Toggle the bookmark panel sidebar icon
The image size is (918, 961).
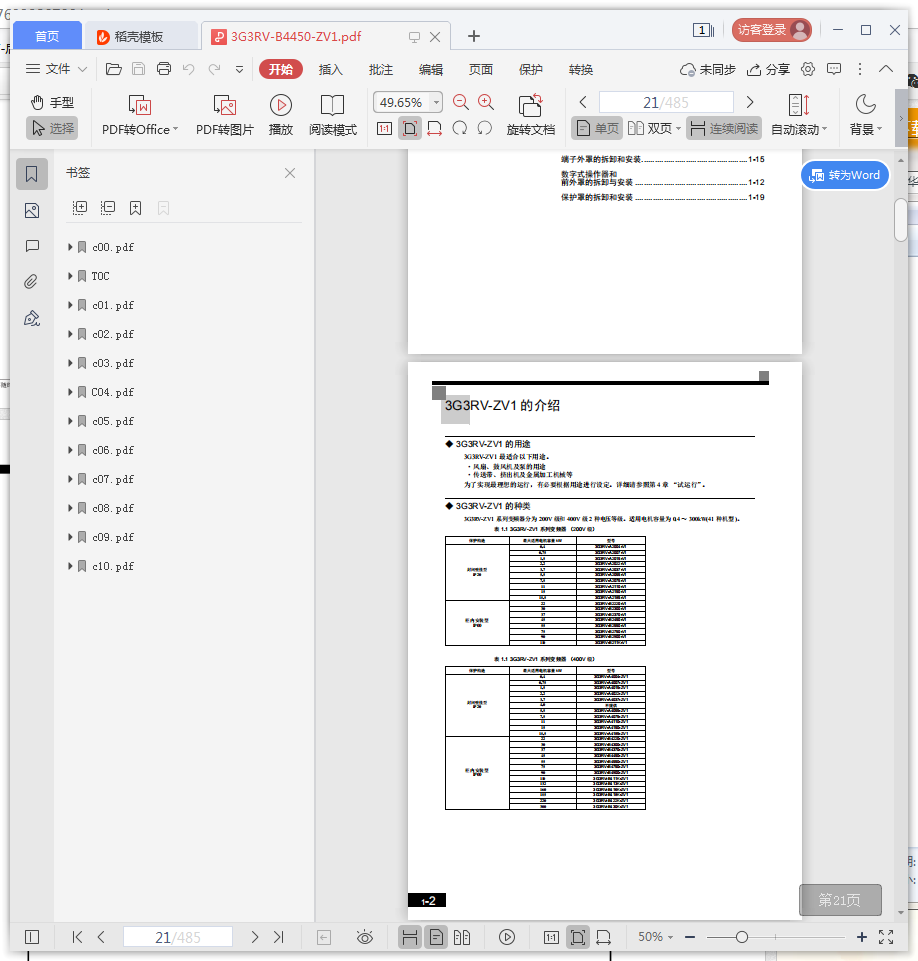tap(32, 174)
